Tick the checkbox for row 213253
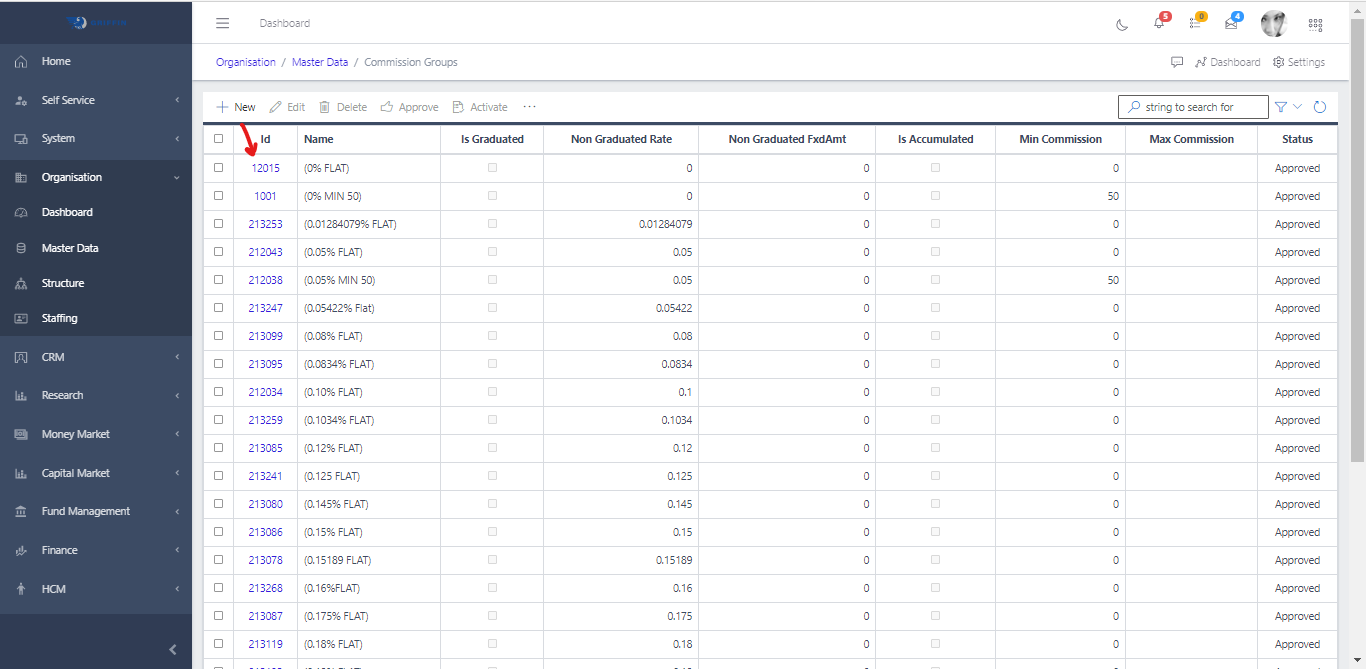 coord(219,224)
